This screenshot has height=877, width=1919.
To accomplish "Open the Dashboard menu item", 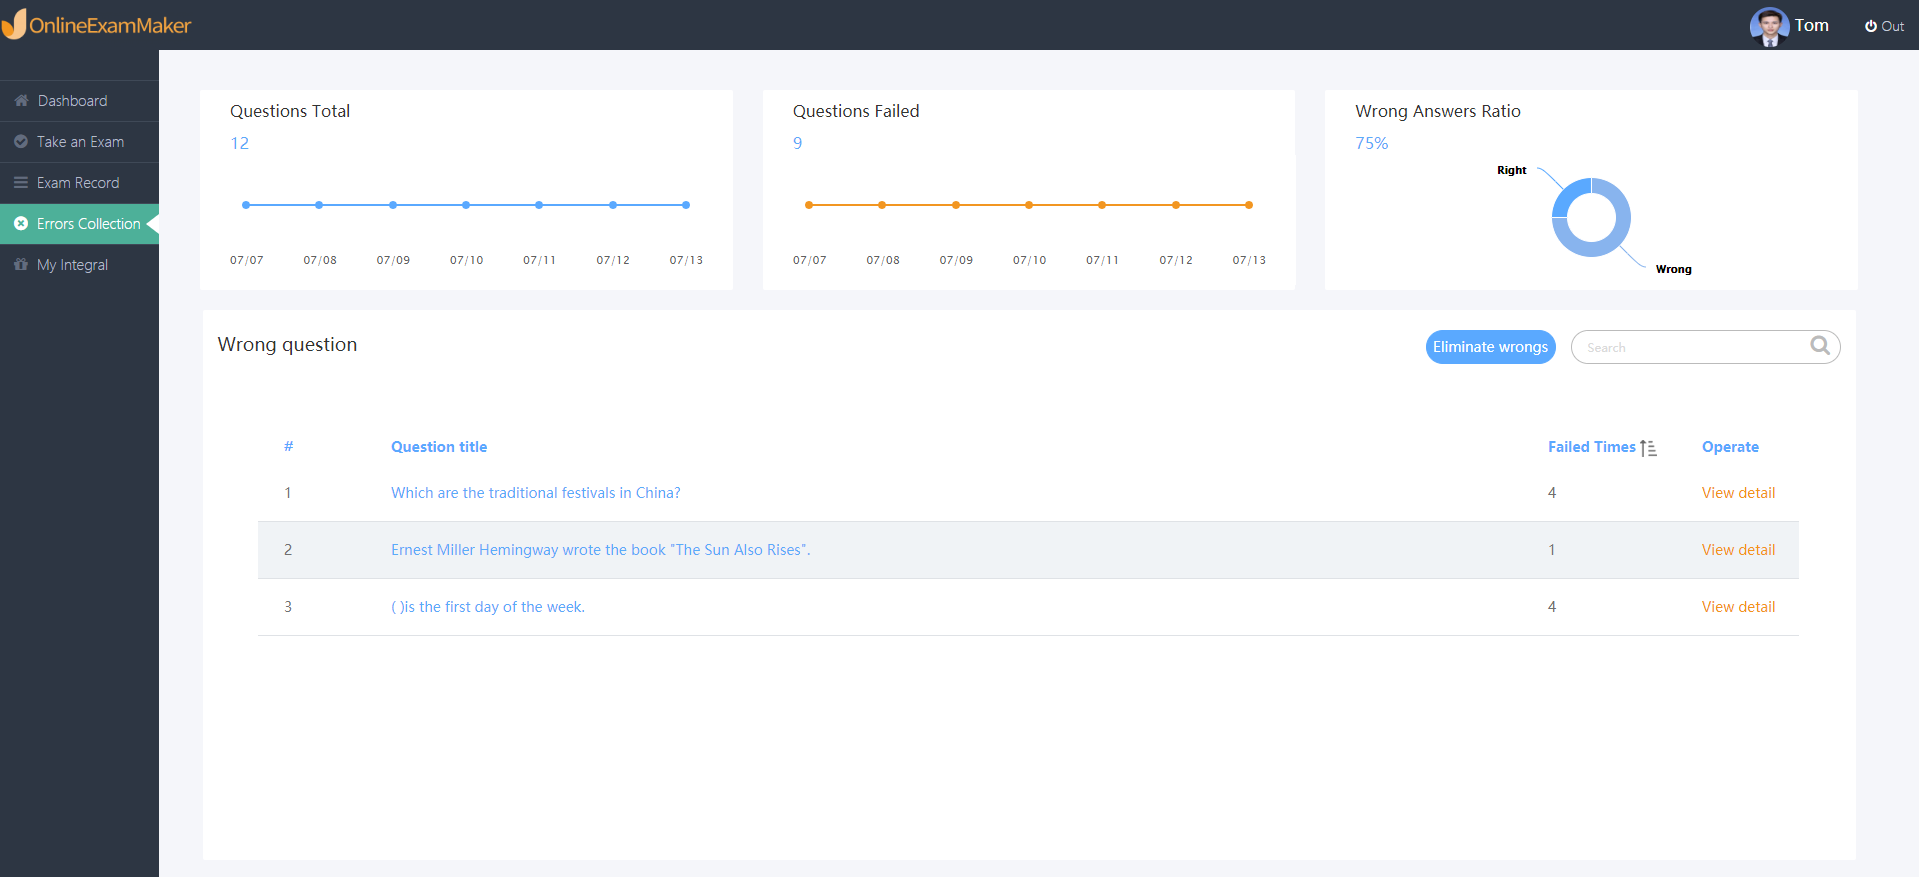I will click(80, 101).
